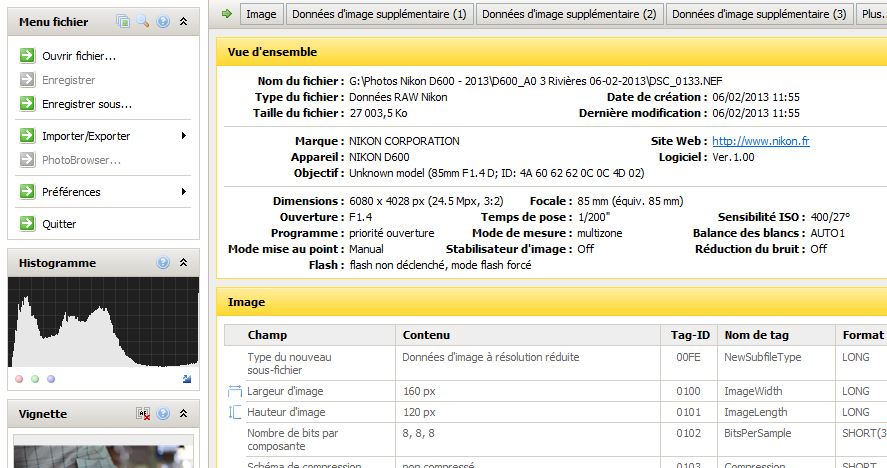Click the Plus... tab button
The image size is (887, 468).
click(x=872, y=14)
